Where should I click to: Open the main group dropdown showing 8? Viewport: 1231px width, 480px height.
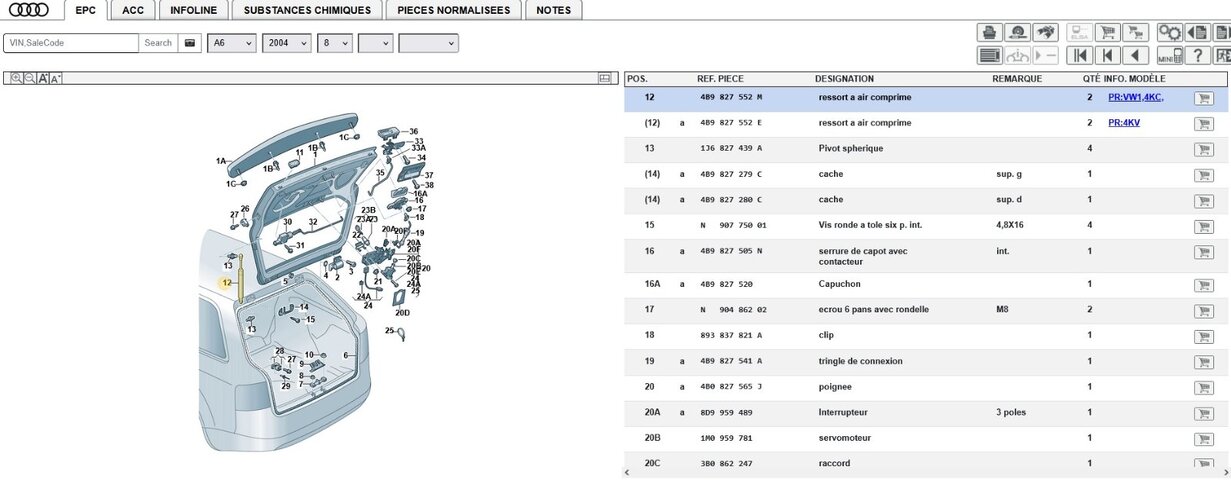(x=334, y=43)
